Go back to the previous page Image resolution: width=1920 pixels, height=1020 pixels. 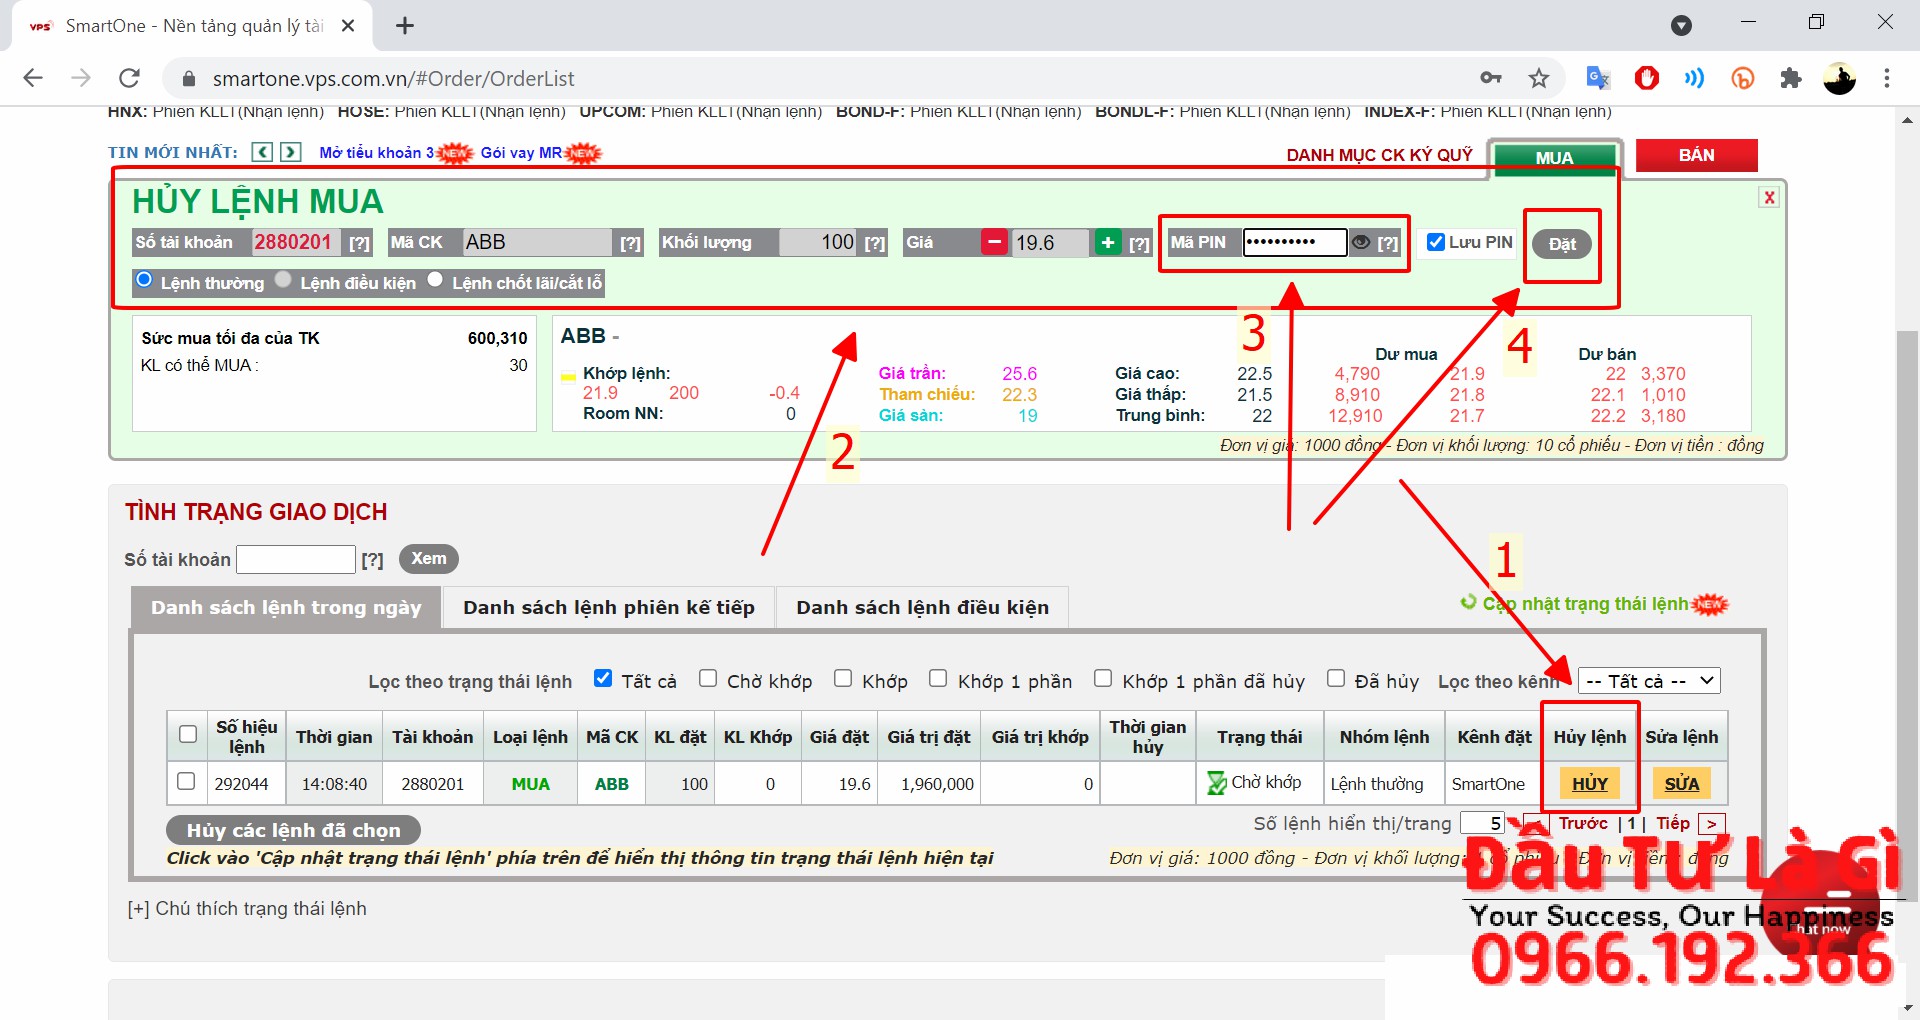(x=33, y=78)
